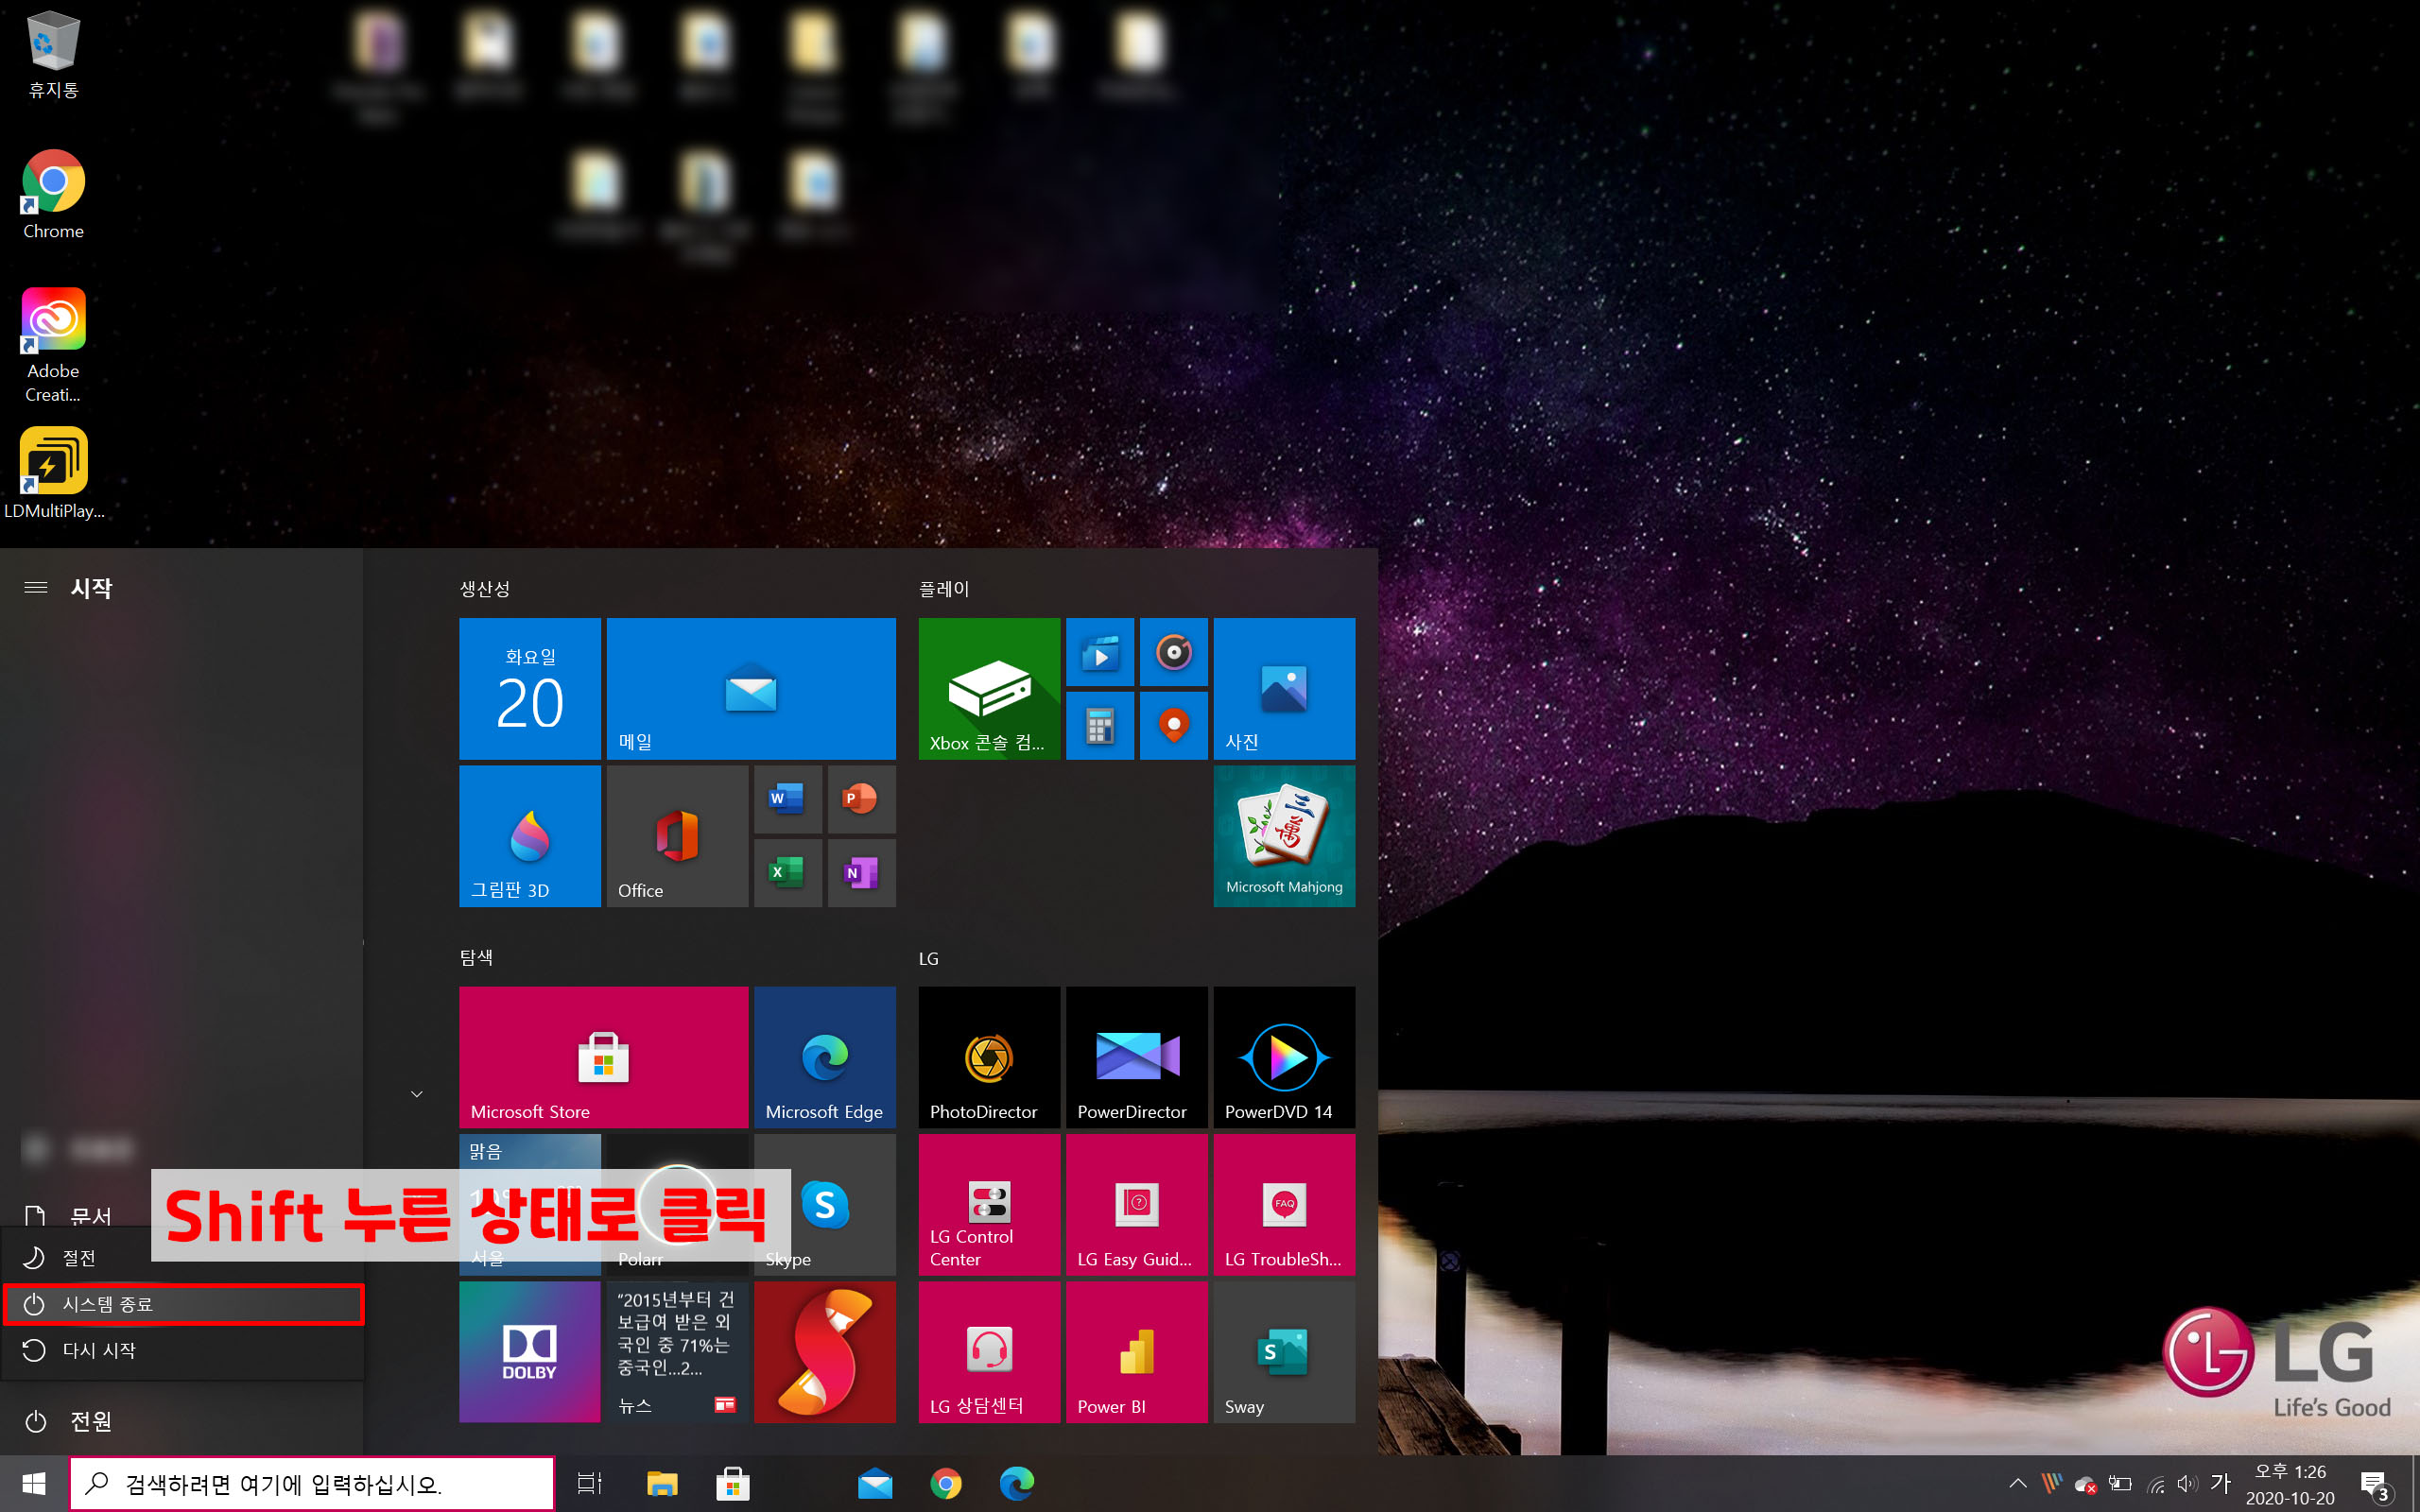
Task: Click the taskbar search input box
Action: pos(312,1483)
